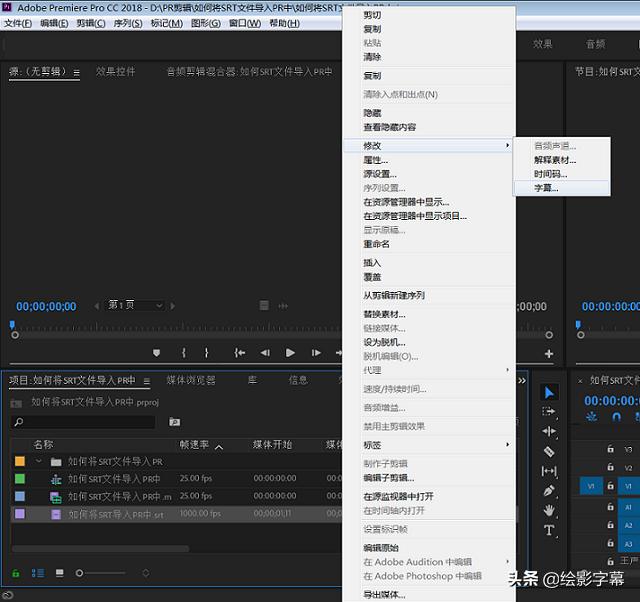Open sort icons control in project panel

146,573
